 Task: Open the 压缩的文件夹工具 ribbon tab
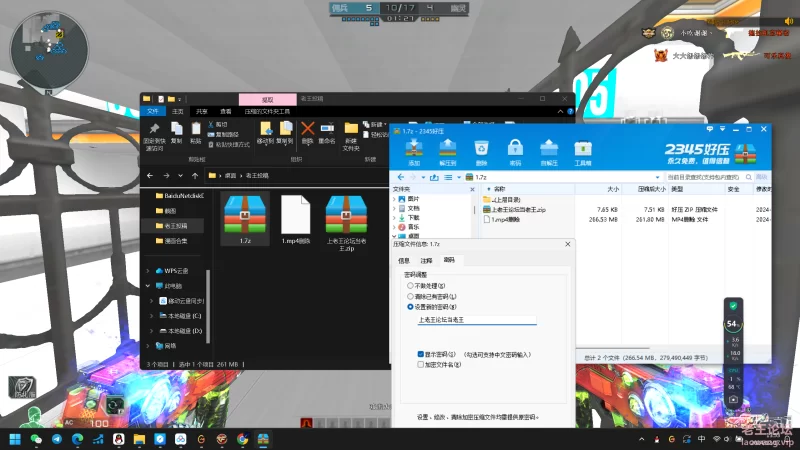pos(267,111)
